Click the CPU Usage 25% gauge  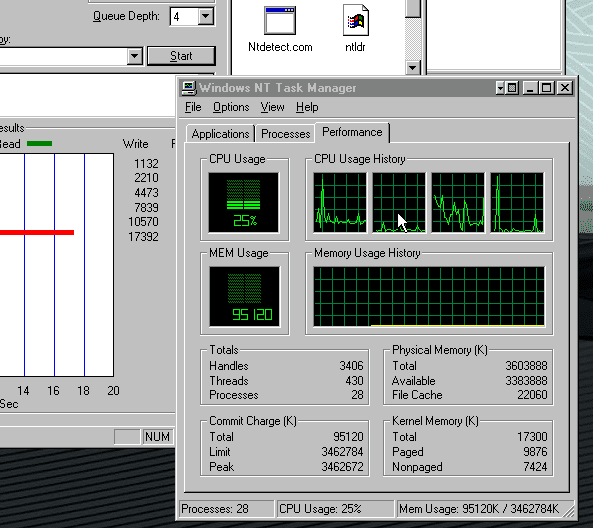pyautogui.click(x=244, y=202)
